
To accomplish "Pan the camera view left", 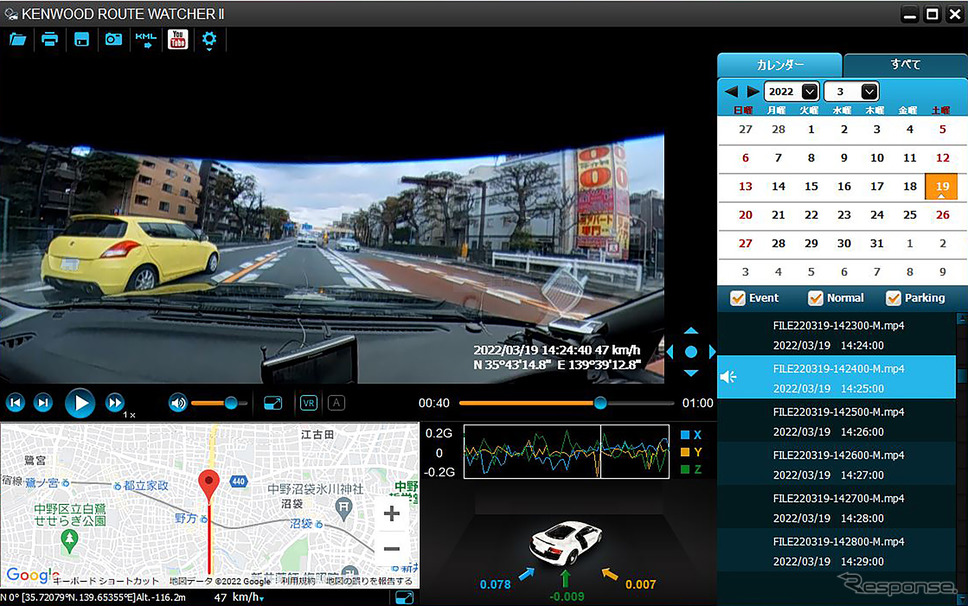I will (x=670, y=352).
